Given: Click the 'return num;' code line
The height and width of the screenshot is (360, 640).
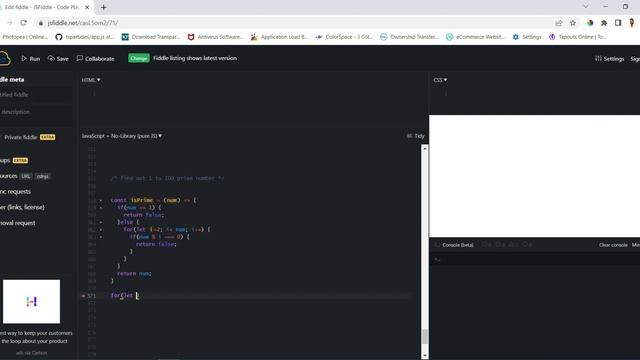Looking at the screenshot, I should pyautogui.click(x=134, y=273).
